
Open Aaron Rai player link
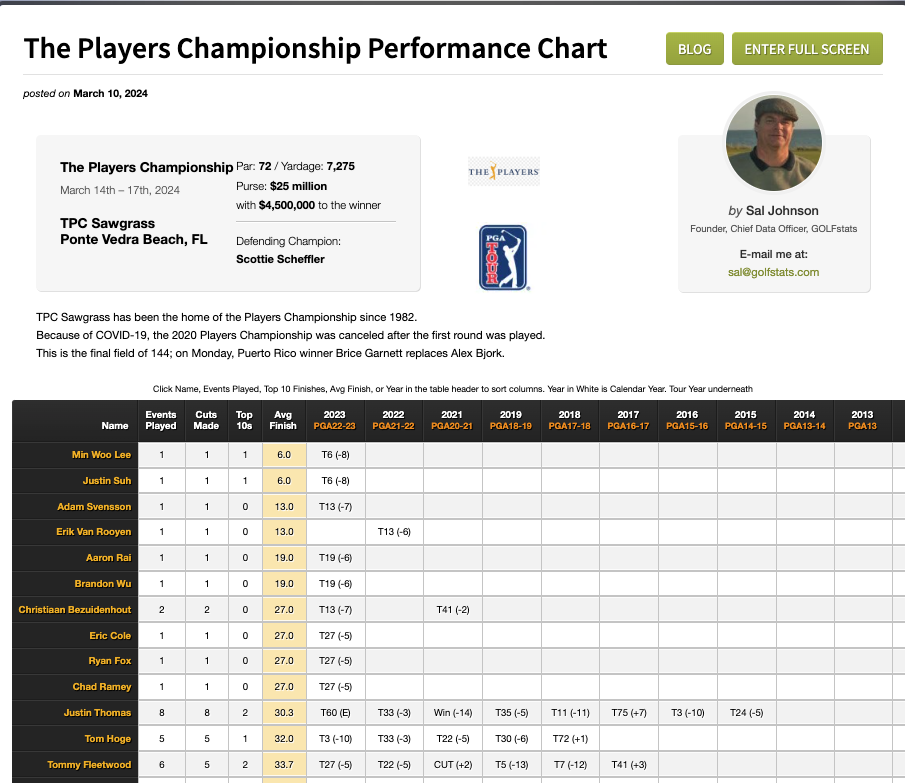[x=109, y=557]
